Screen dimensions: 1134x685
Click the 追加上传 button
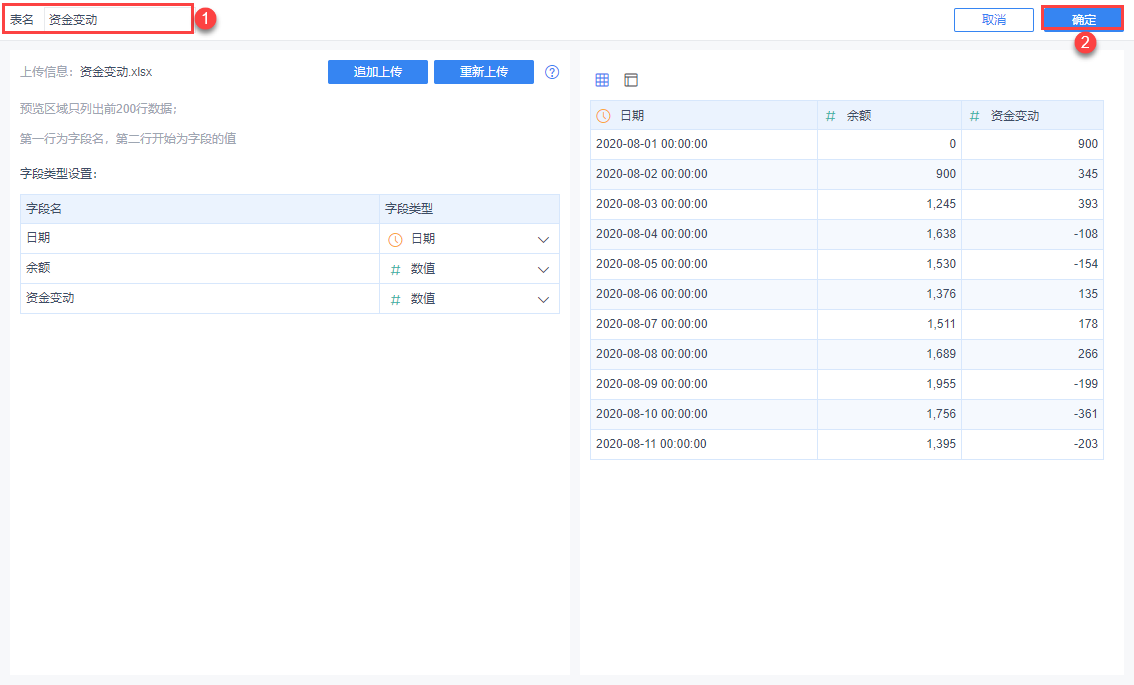click(378, 72)
